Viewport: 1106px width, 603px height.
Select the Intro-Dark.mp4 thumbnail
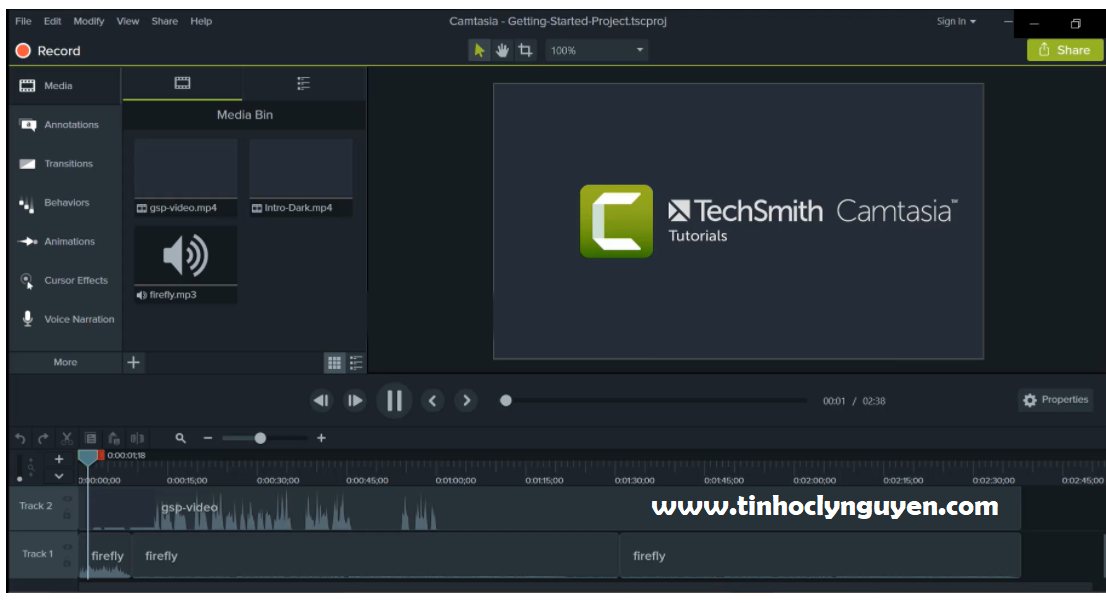[x=300, y=177]
